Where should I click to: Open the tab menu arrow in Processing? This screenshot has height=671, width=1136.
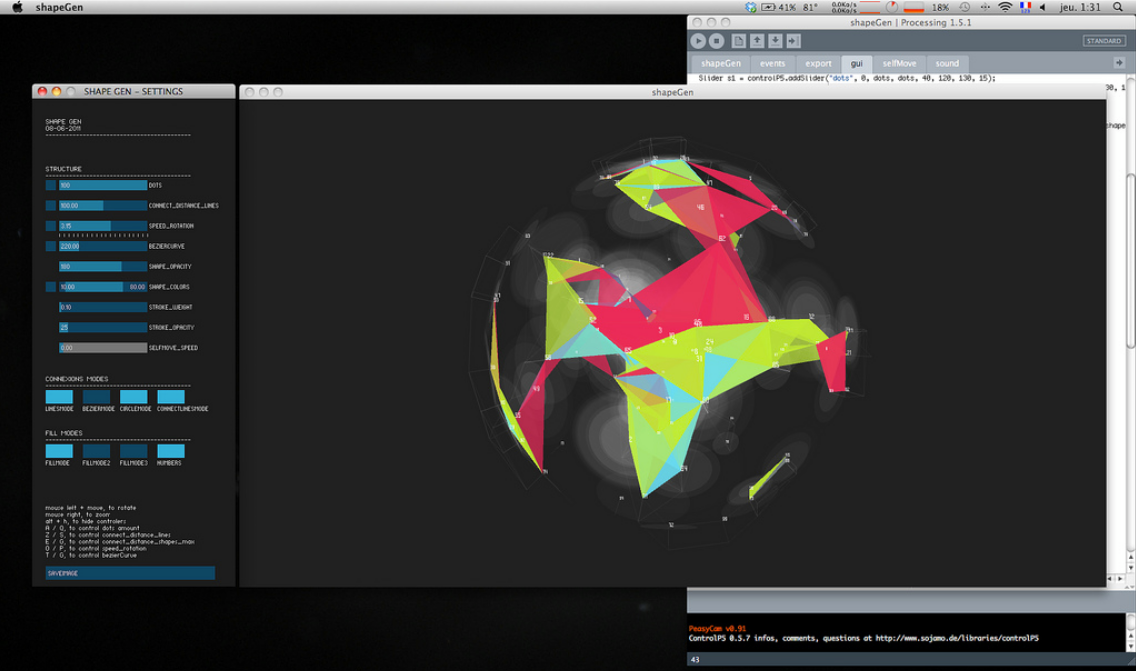[1119, 63]
